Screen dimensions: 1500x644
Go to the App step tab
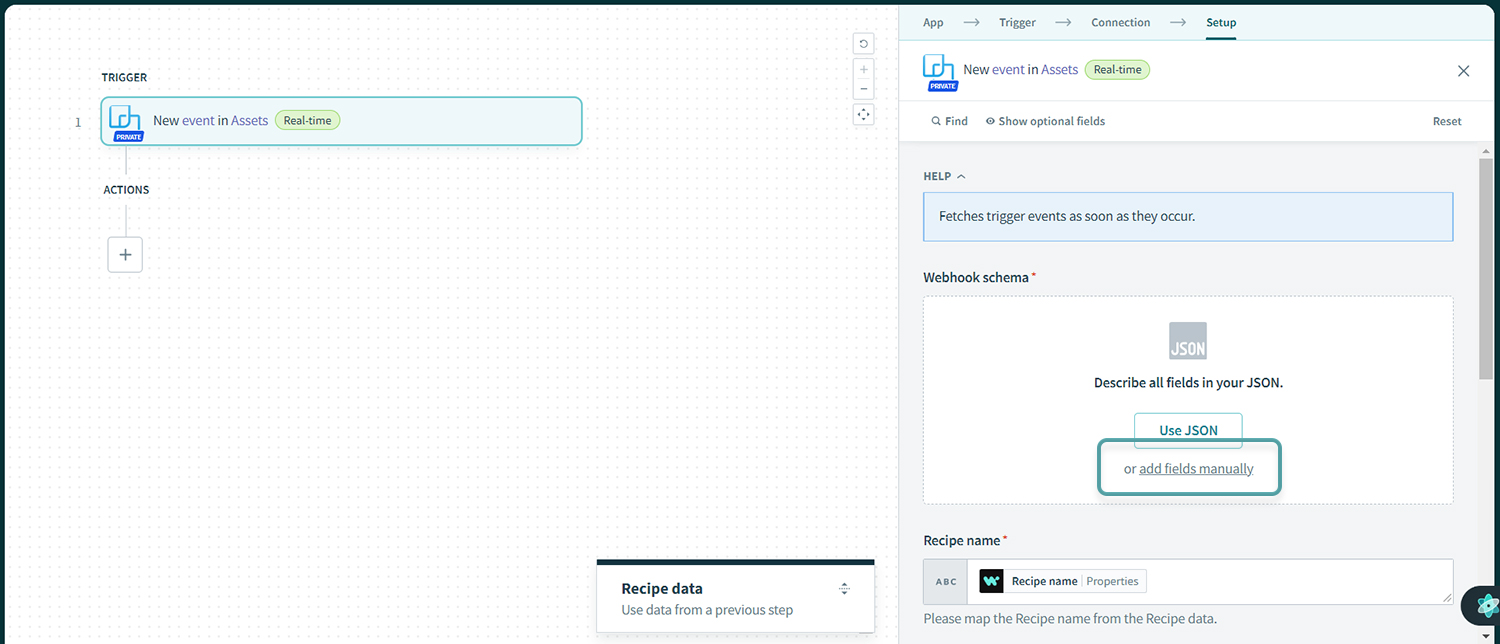click(933, 23)
